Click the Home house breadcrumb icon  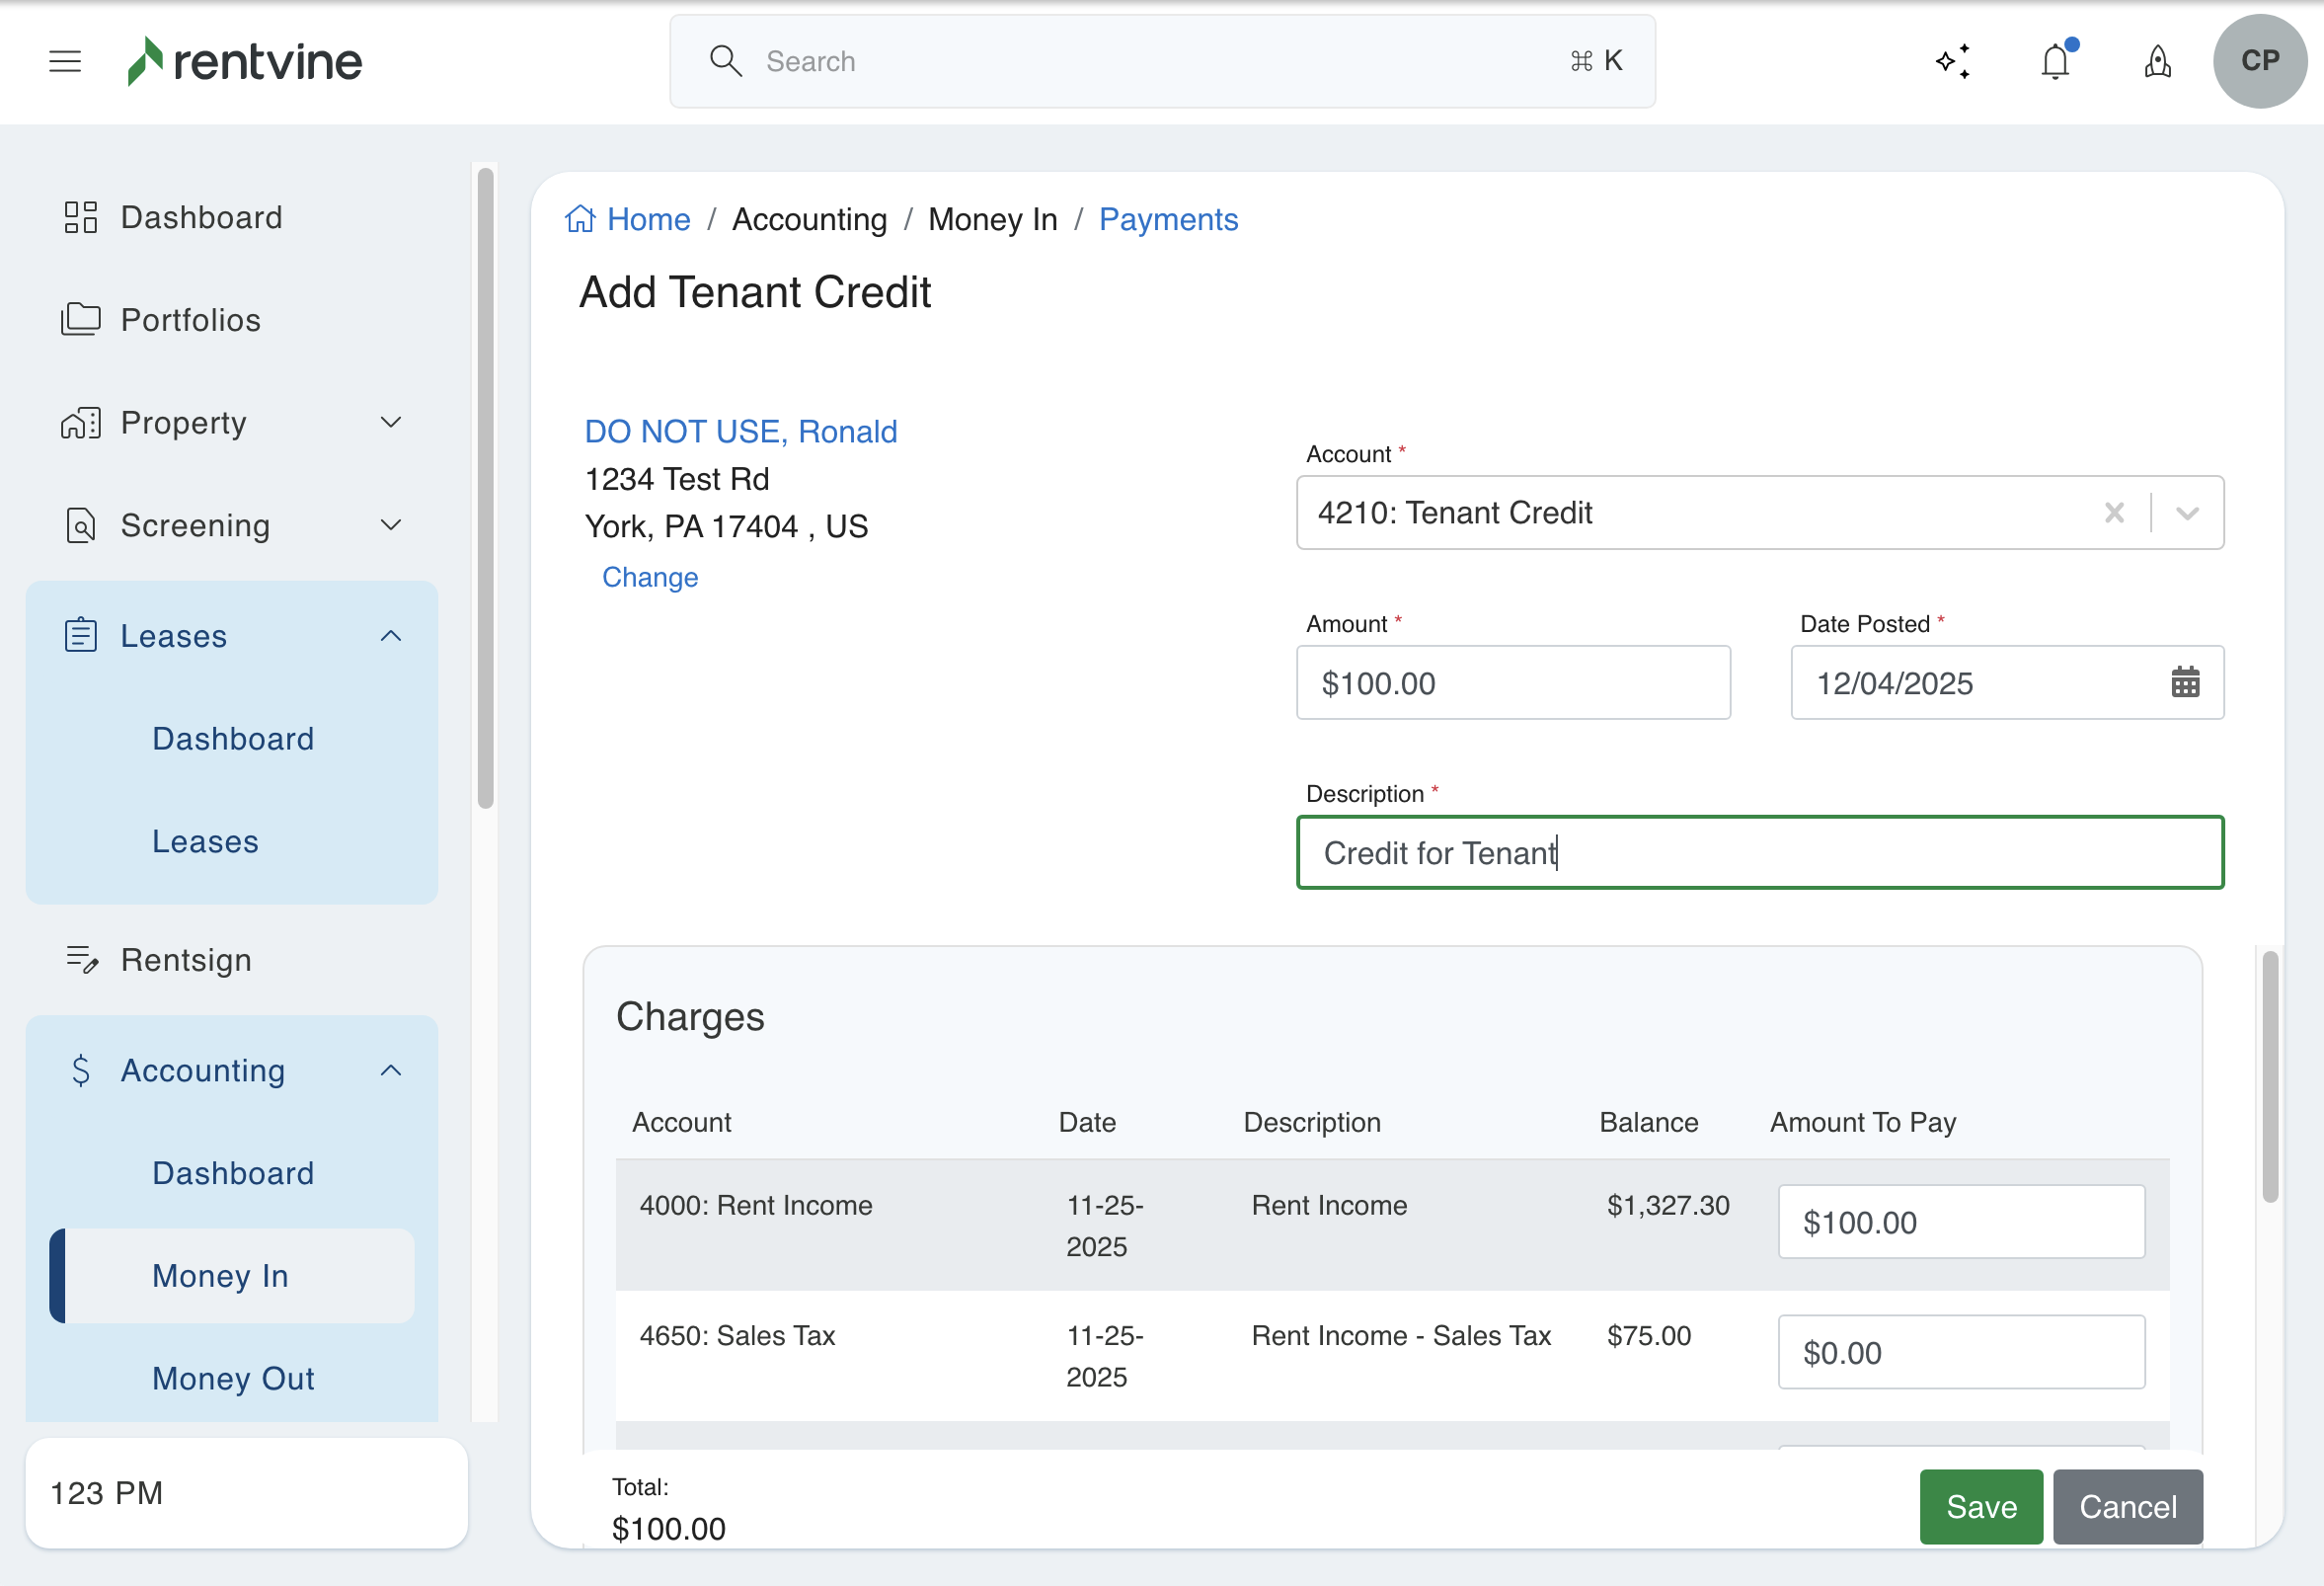(x=580, y=219)
